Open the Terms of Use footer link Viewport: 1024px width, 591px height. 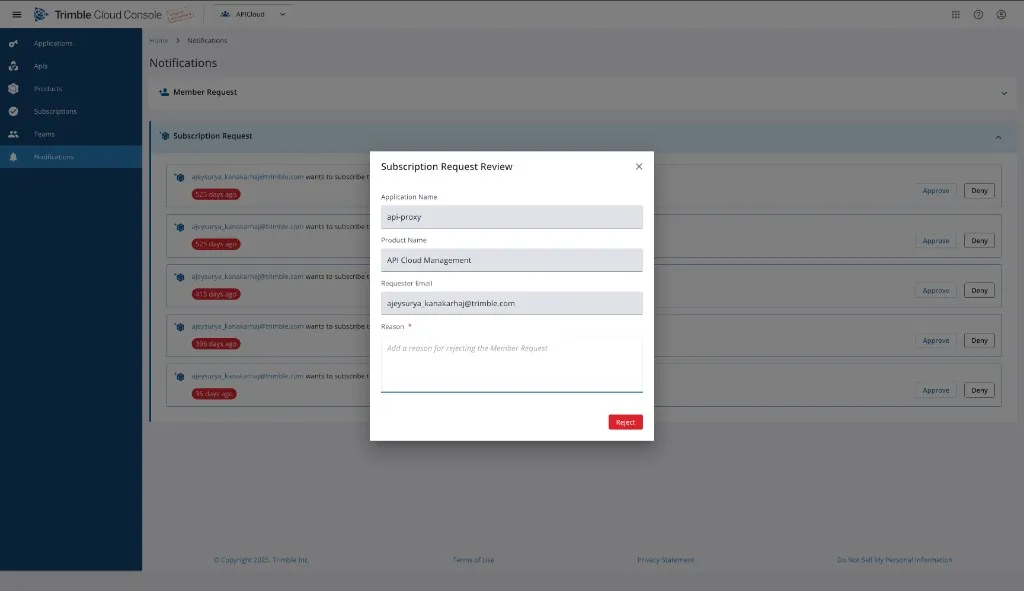tap(473, 560)
